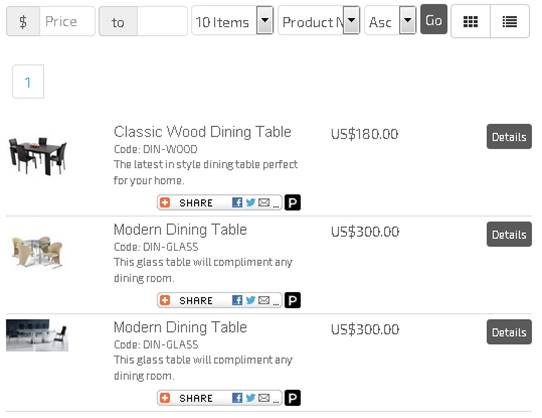Switch to grid view layout
The image size is (542, 418).
[470, 21]
